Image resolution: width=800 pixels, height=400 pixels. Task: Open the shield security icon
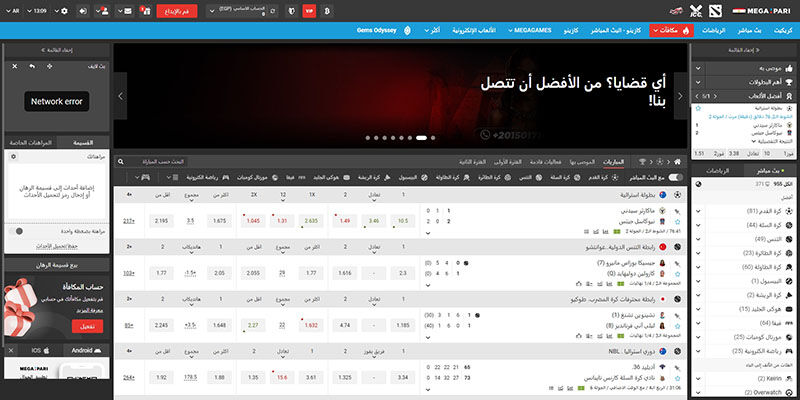[x=291, y=11]
